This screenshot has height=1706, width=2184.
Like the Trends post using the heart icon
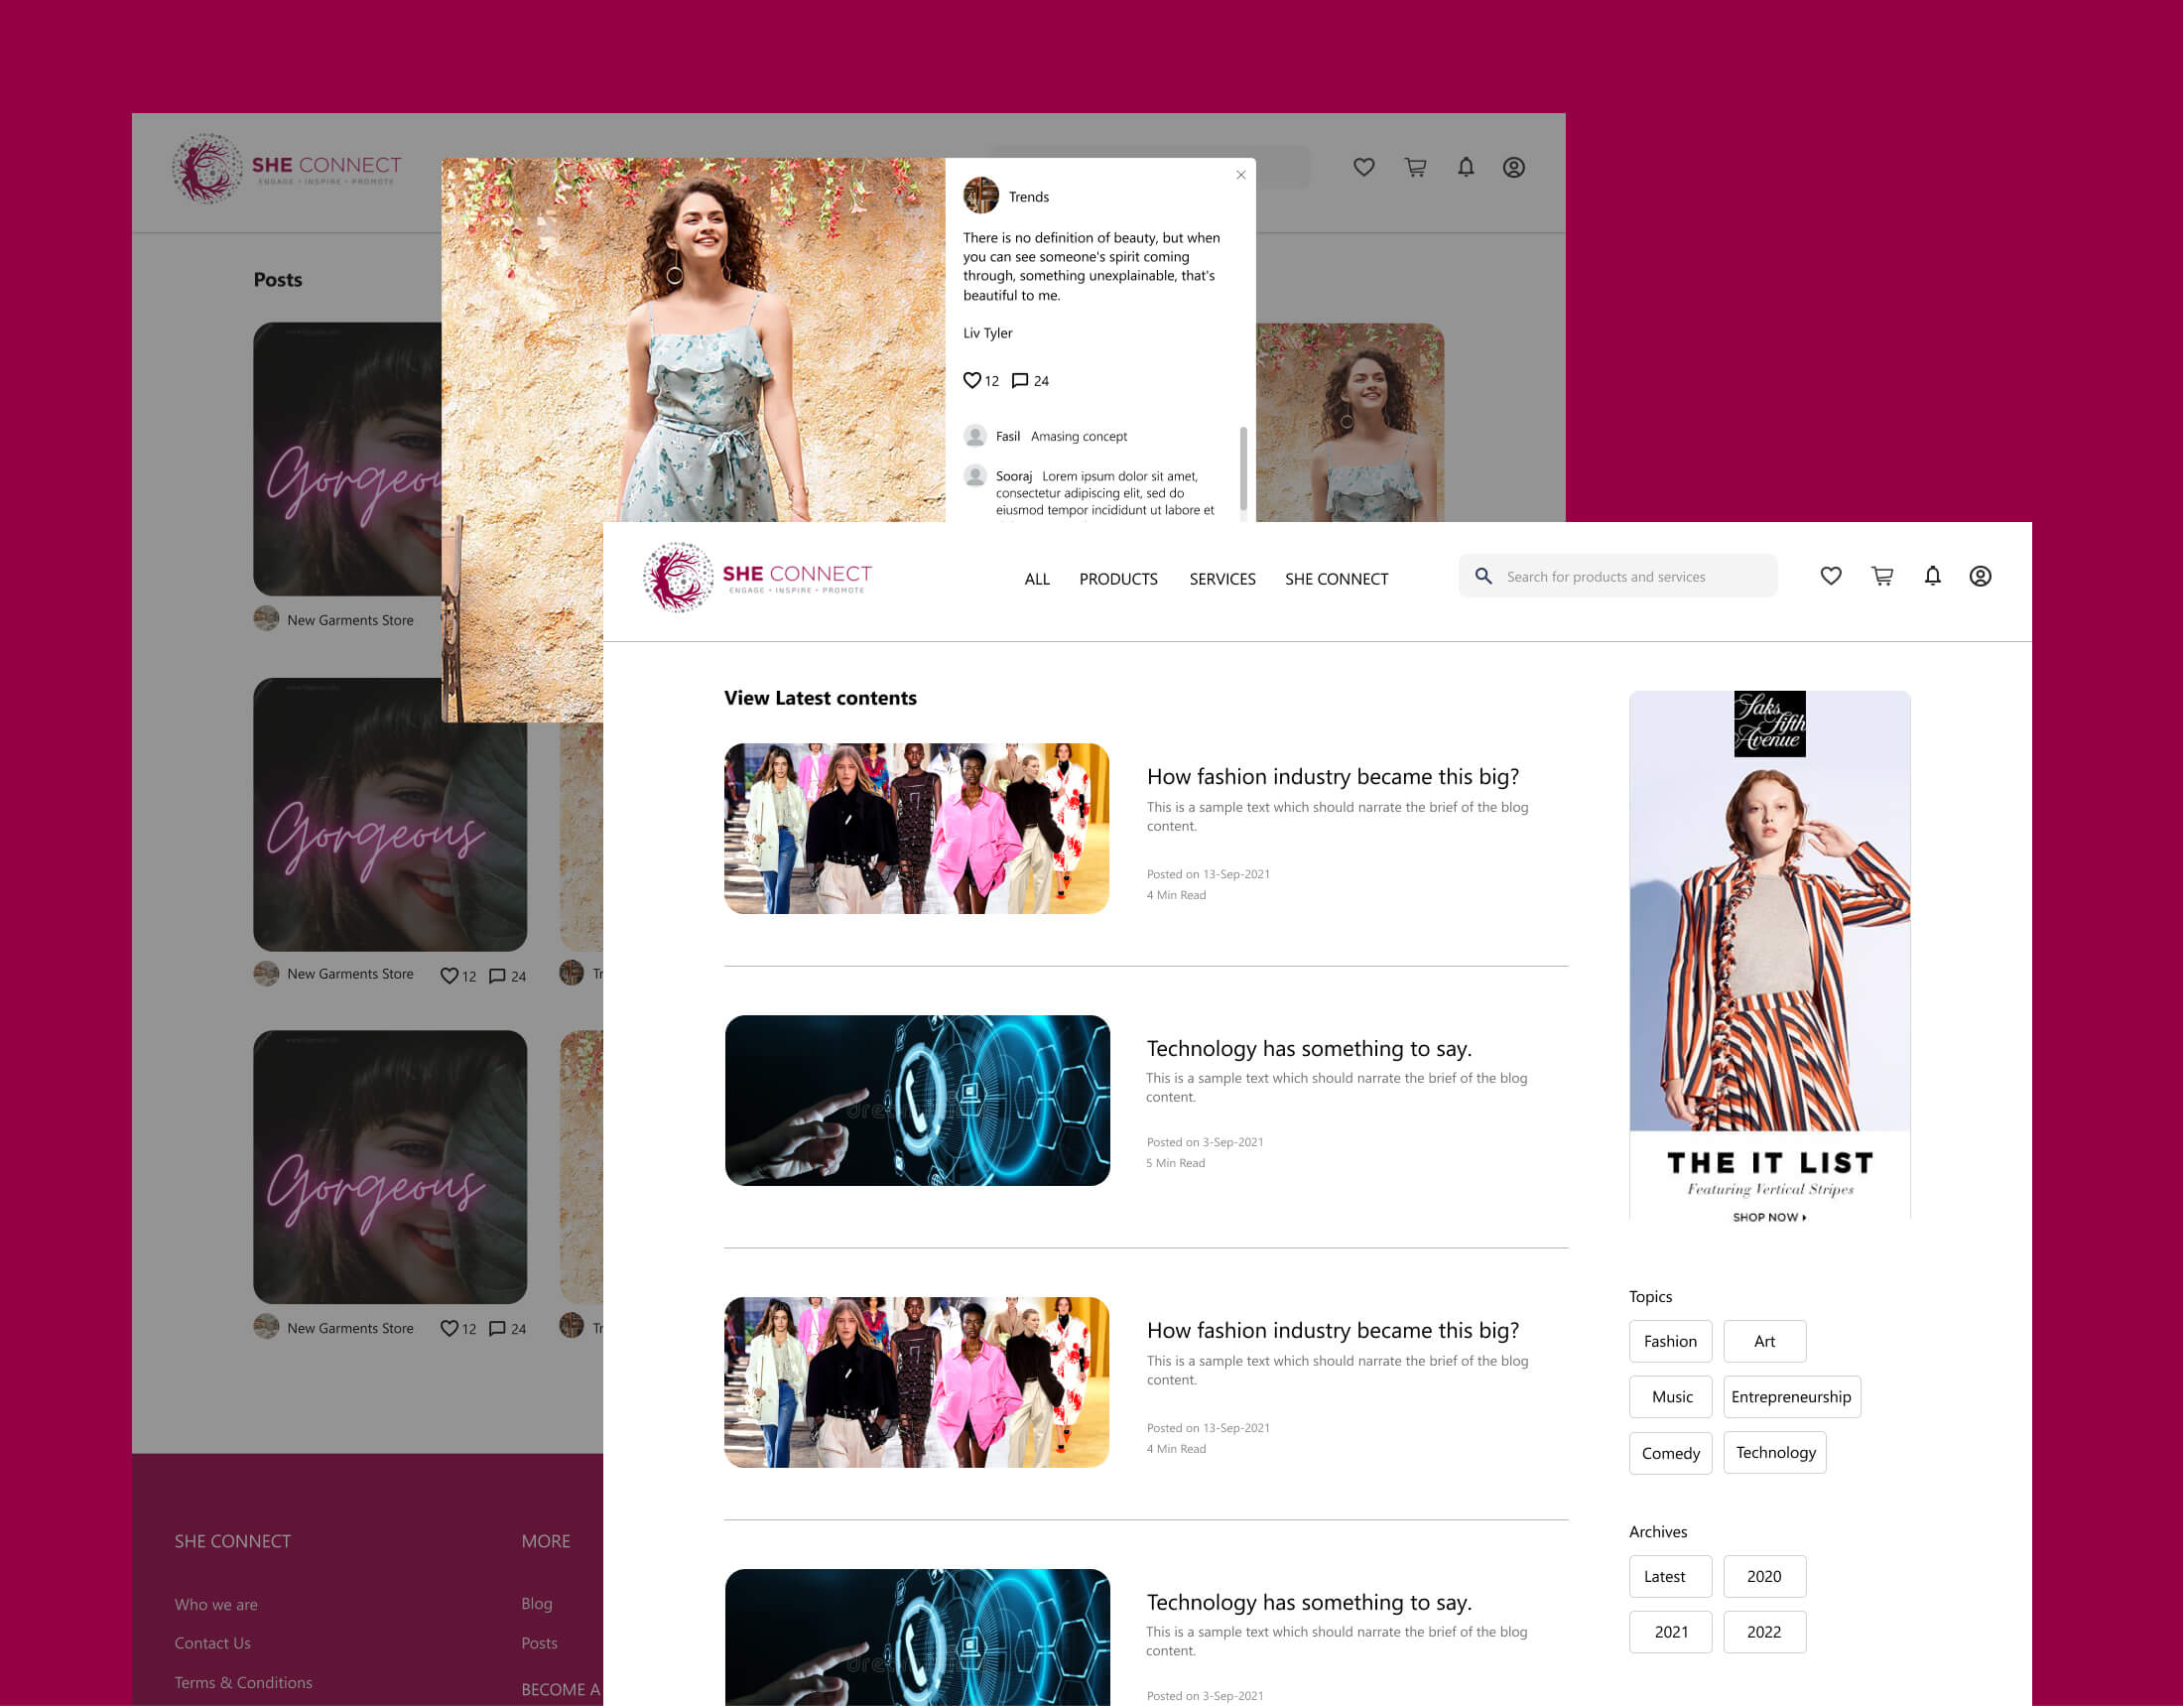(972, 380)
